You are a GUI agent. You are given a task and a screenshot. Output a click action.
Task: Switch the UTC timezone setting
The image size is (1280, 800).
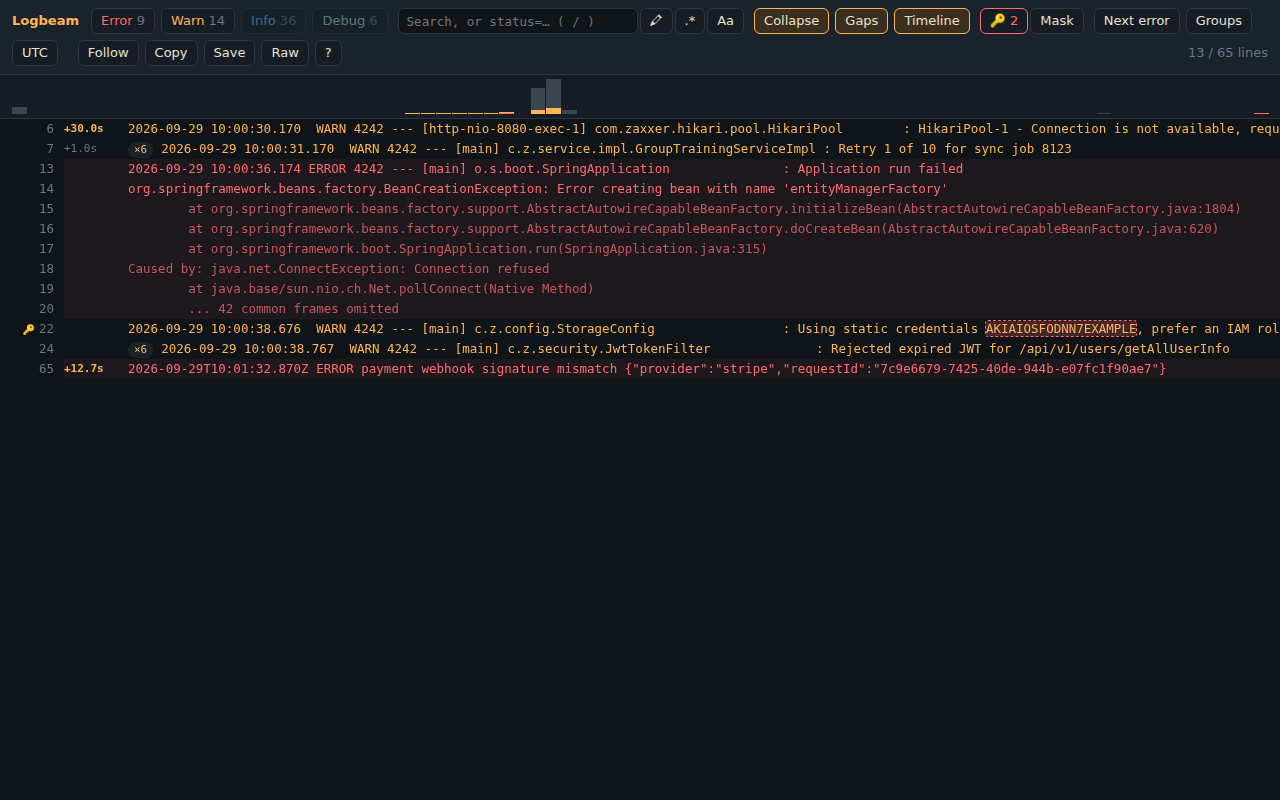pyautogui.click(x=35, y=53)
